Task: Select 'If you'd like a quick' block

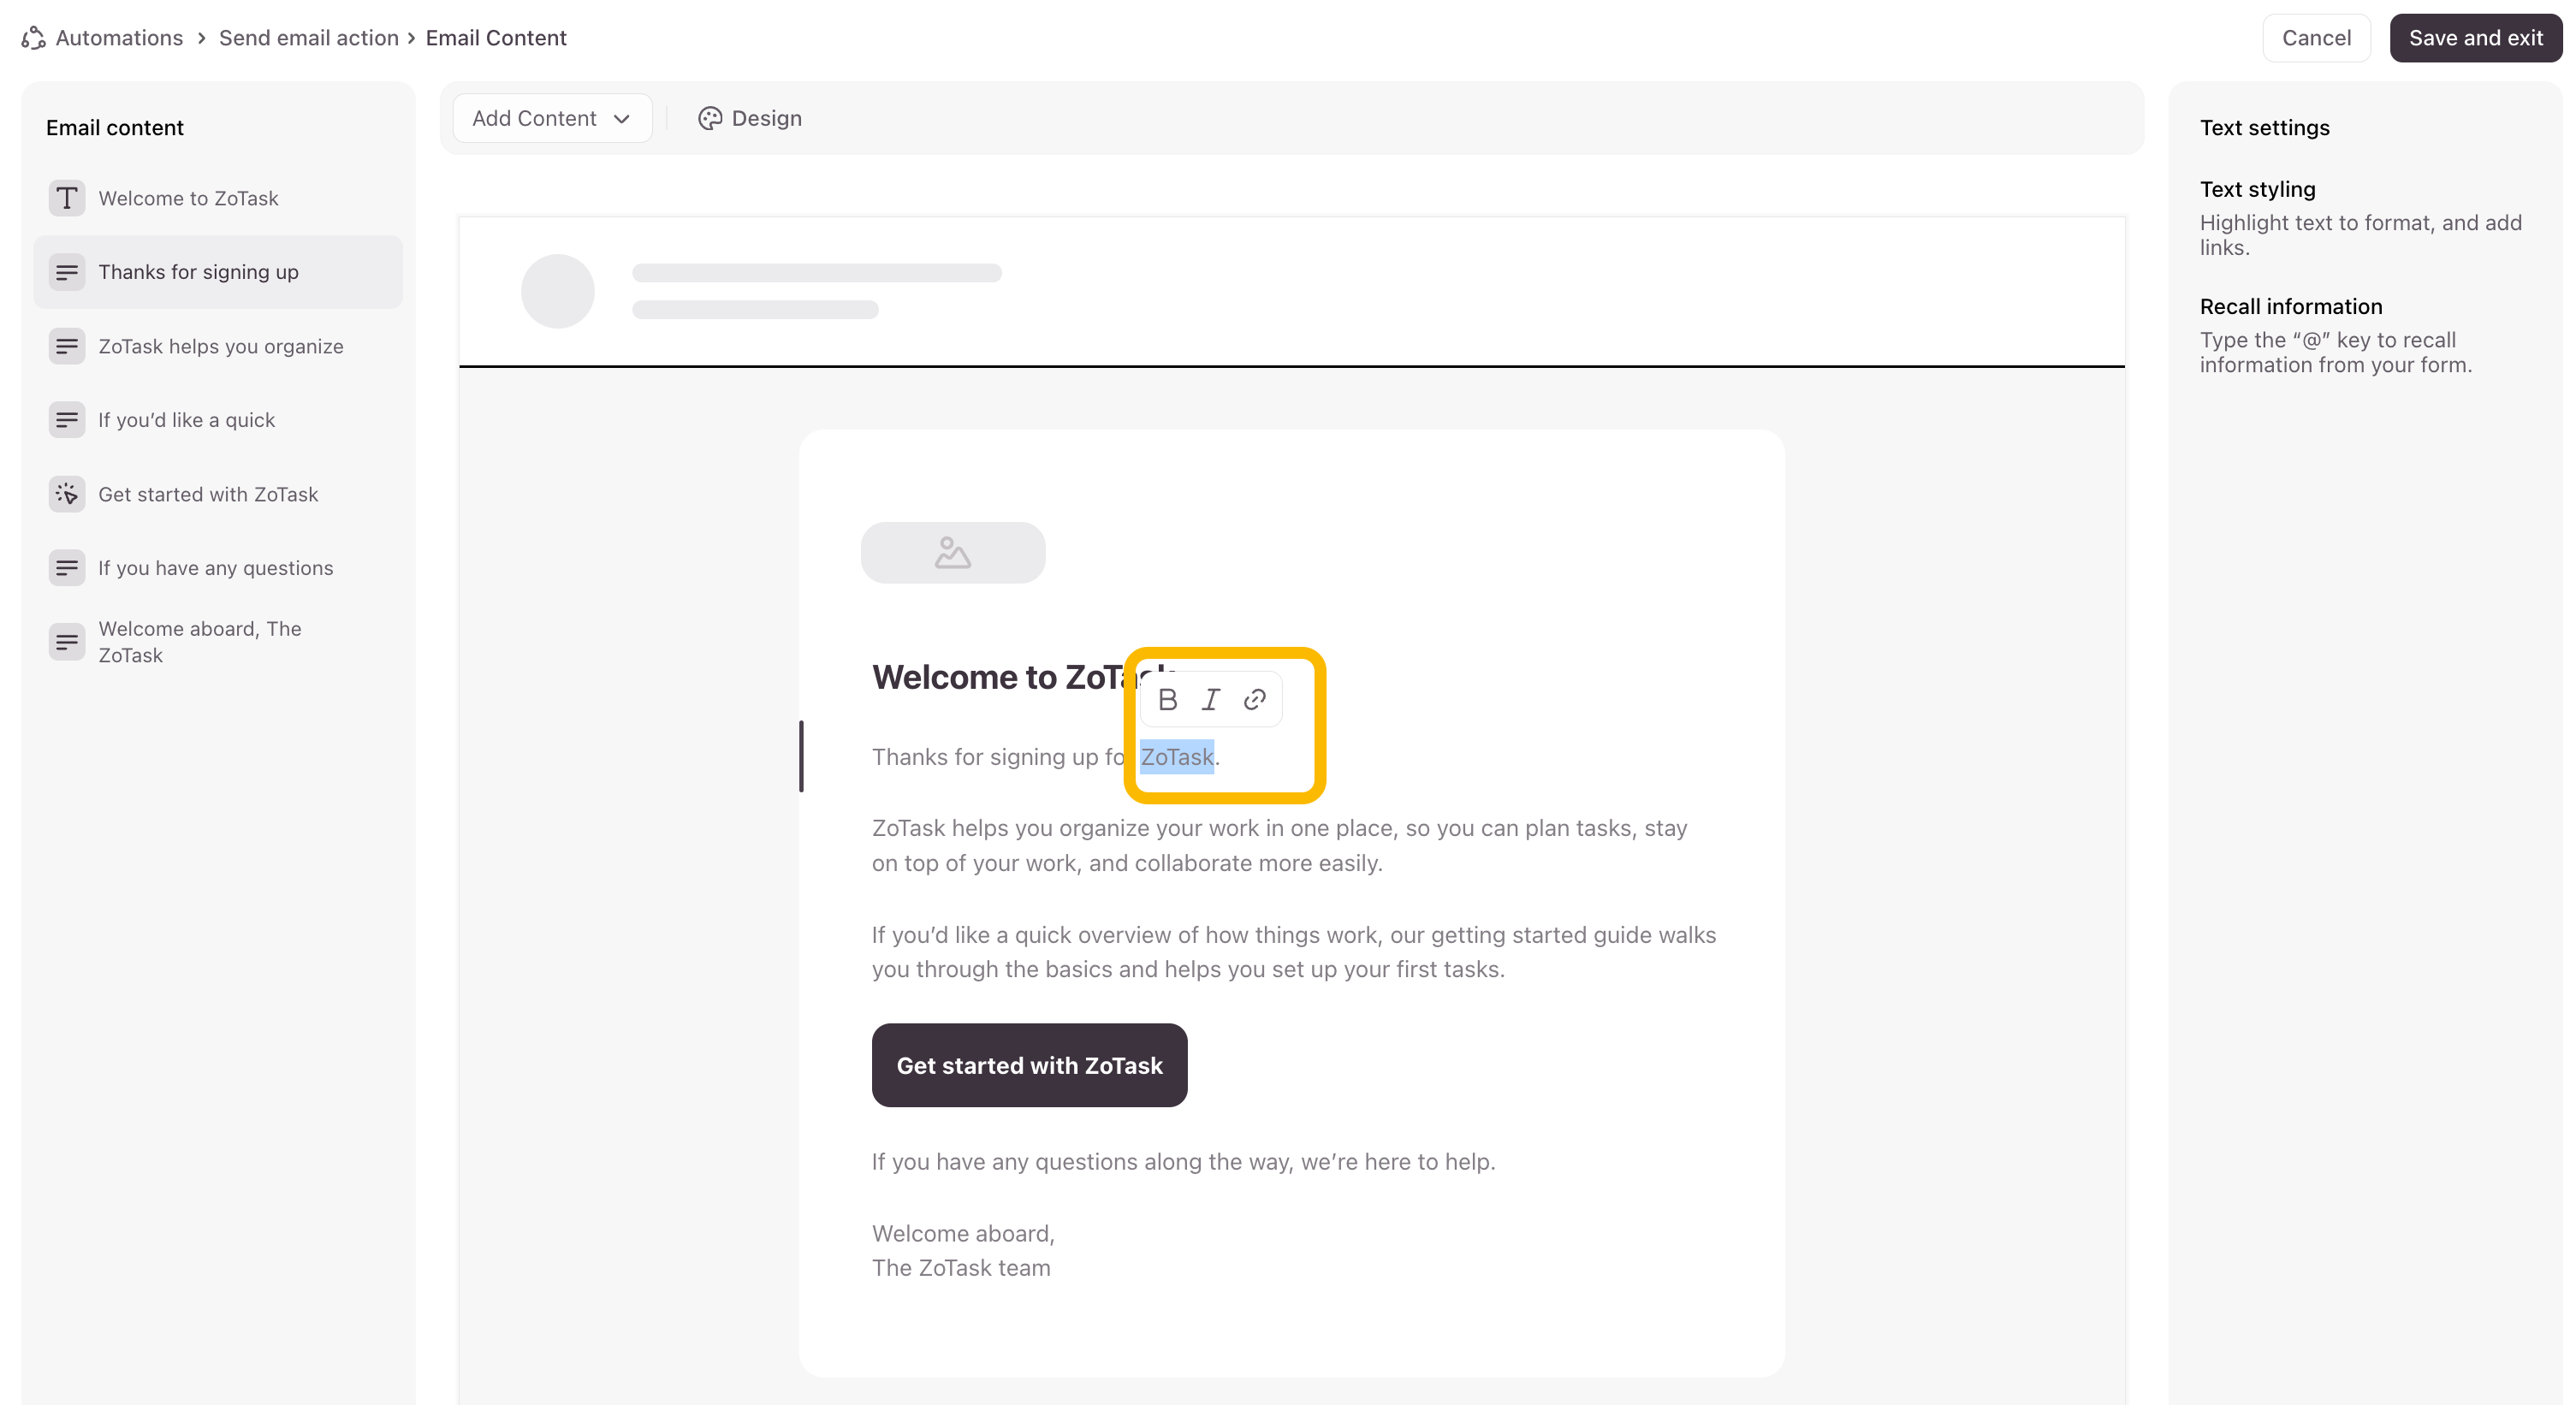Action: pos(186,420)
